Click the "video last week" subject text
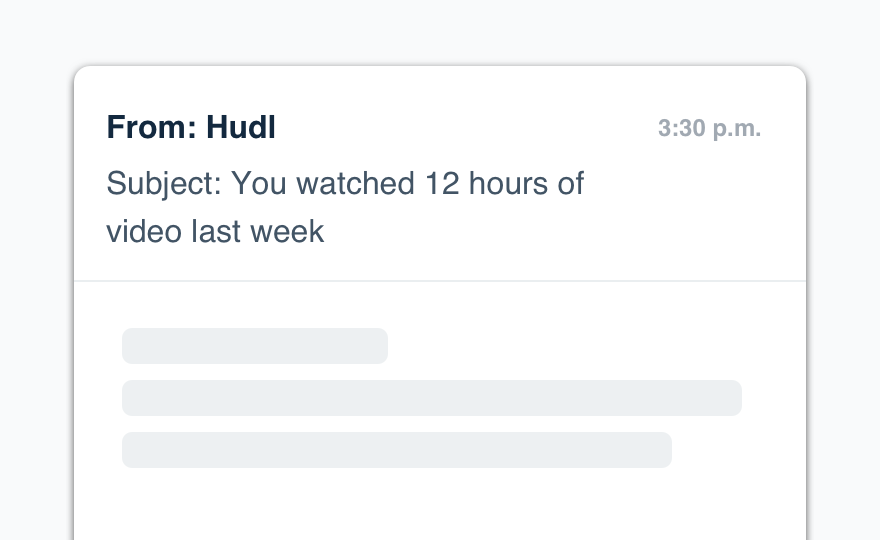This screenshot has width=880, height=540. click(215, 232)
